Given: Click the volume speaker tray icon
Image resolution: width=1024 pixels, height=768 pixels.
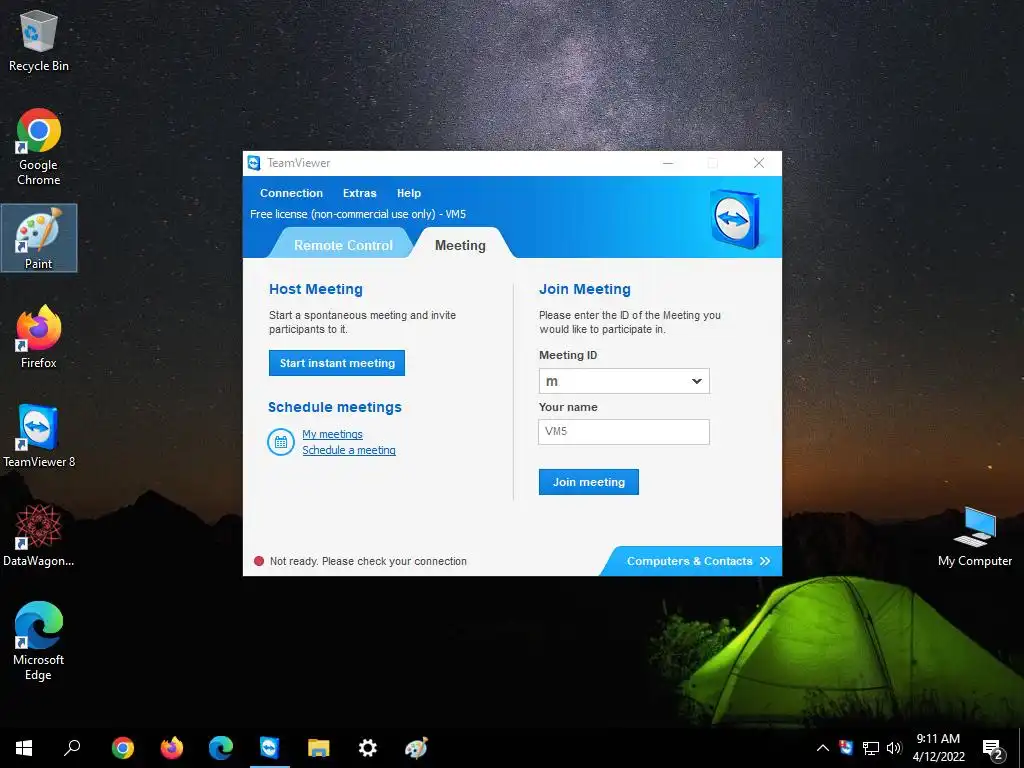Looking at the screenshot, I should (894, 748).
